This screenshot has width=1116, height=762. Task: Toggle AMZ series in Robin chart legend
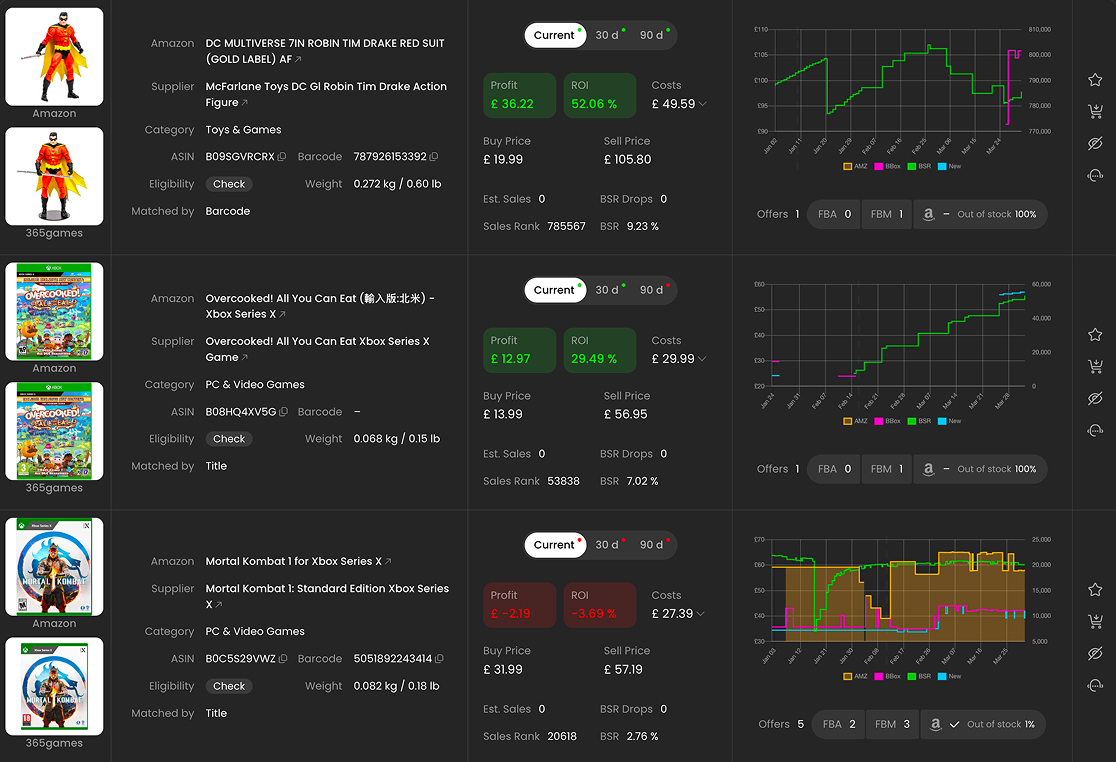coord(856,166)
